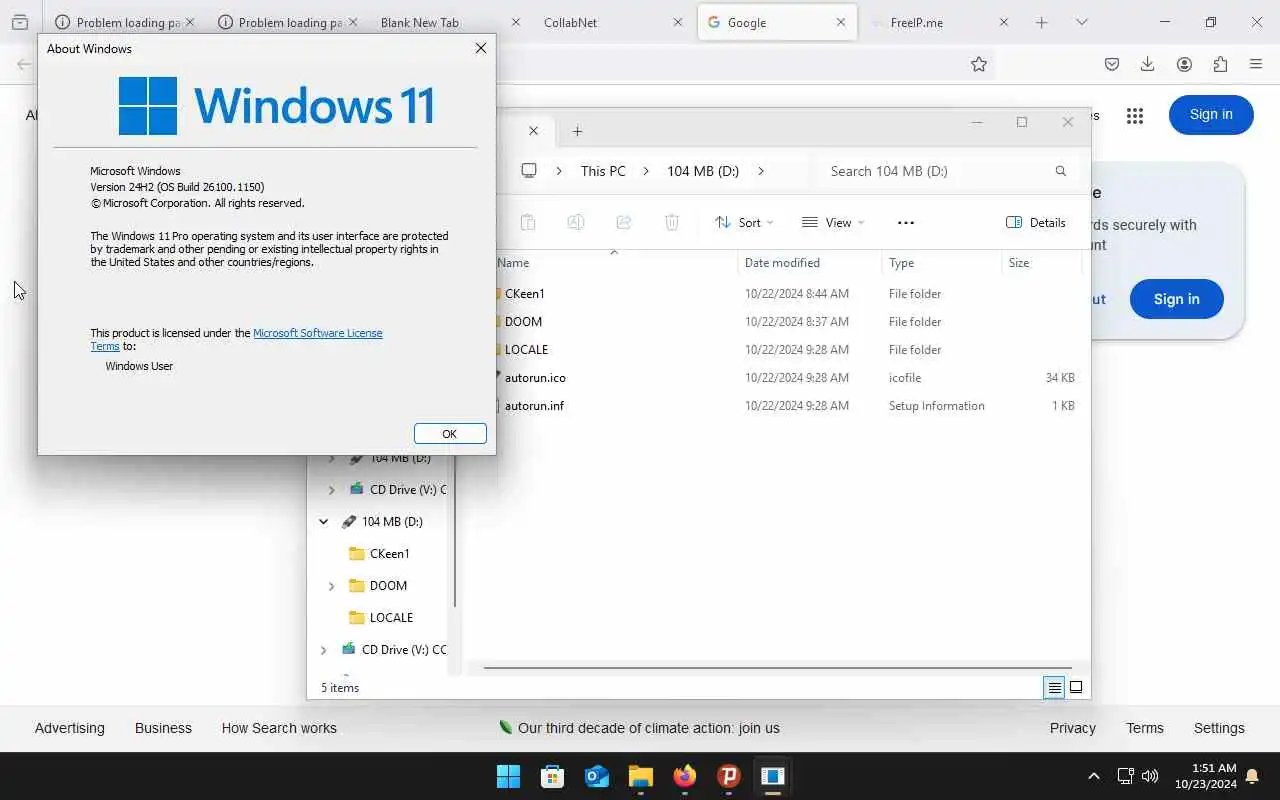Click the Rename icon in Explorer toolbar
The height and width of the screenshot is (800, 1280).
576,222
